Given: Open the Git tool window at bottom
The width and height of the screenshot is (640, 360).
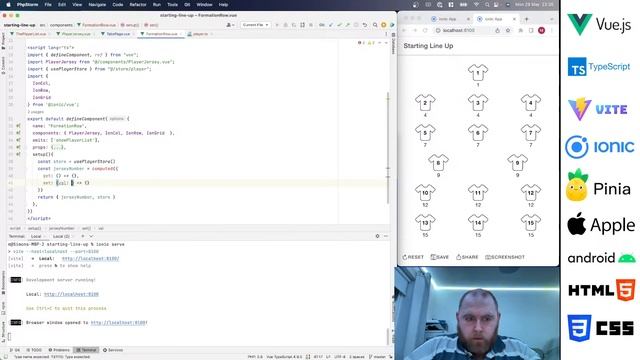Looking at the screenshot, I should coord(15,350).
